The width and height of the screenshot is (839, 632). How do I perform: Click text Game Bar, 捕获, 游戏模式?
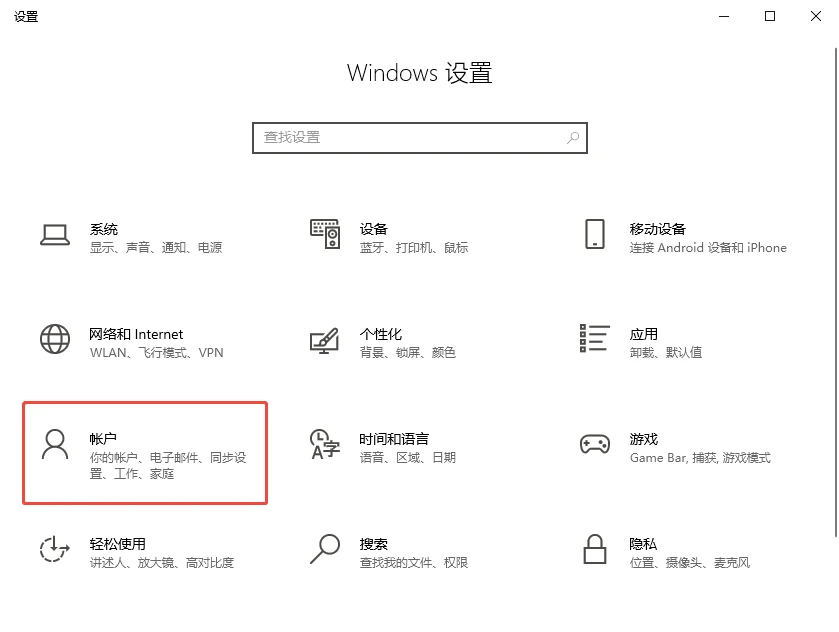700,458
